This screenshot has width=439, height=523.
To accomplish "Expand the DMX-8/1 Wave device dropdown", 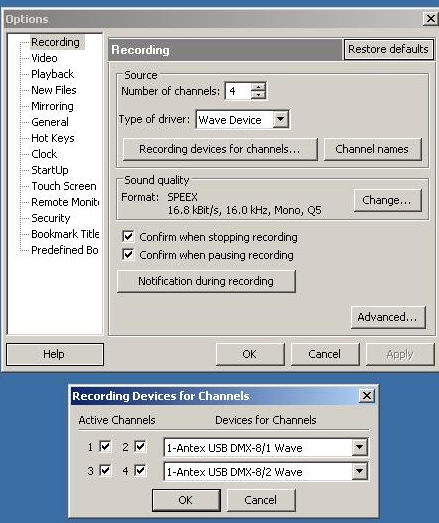I will 360,447.
